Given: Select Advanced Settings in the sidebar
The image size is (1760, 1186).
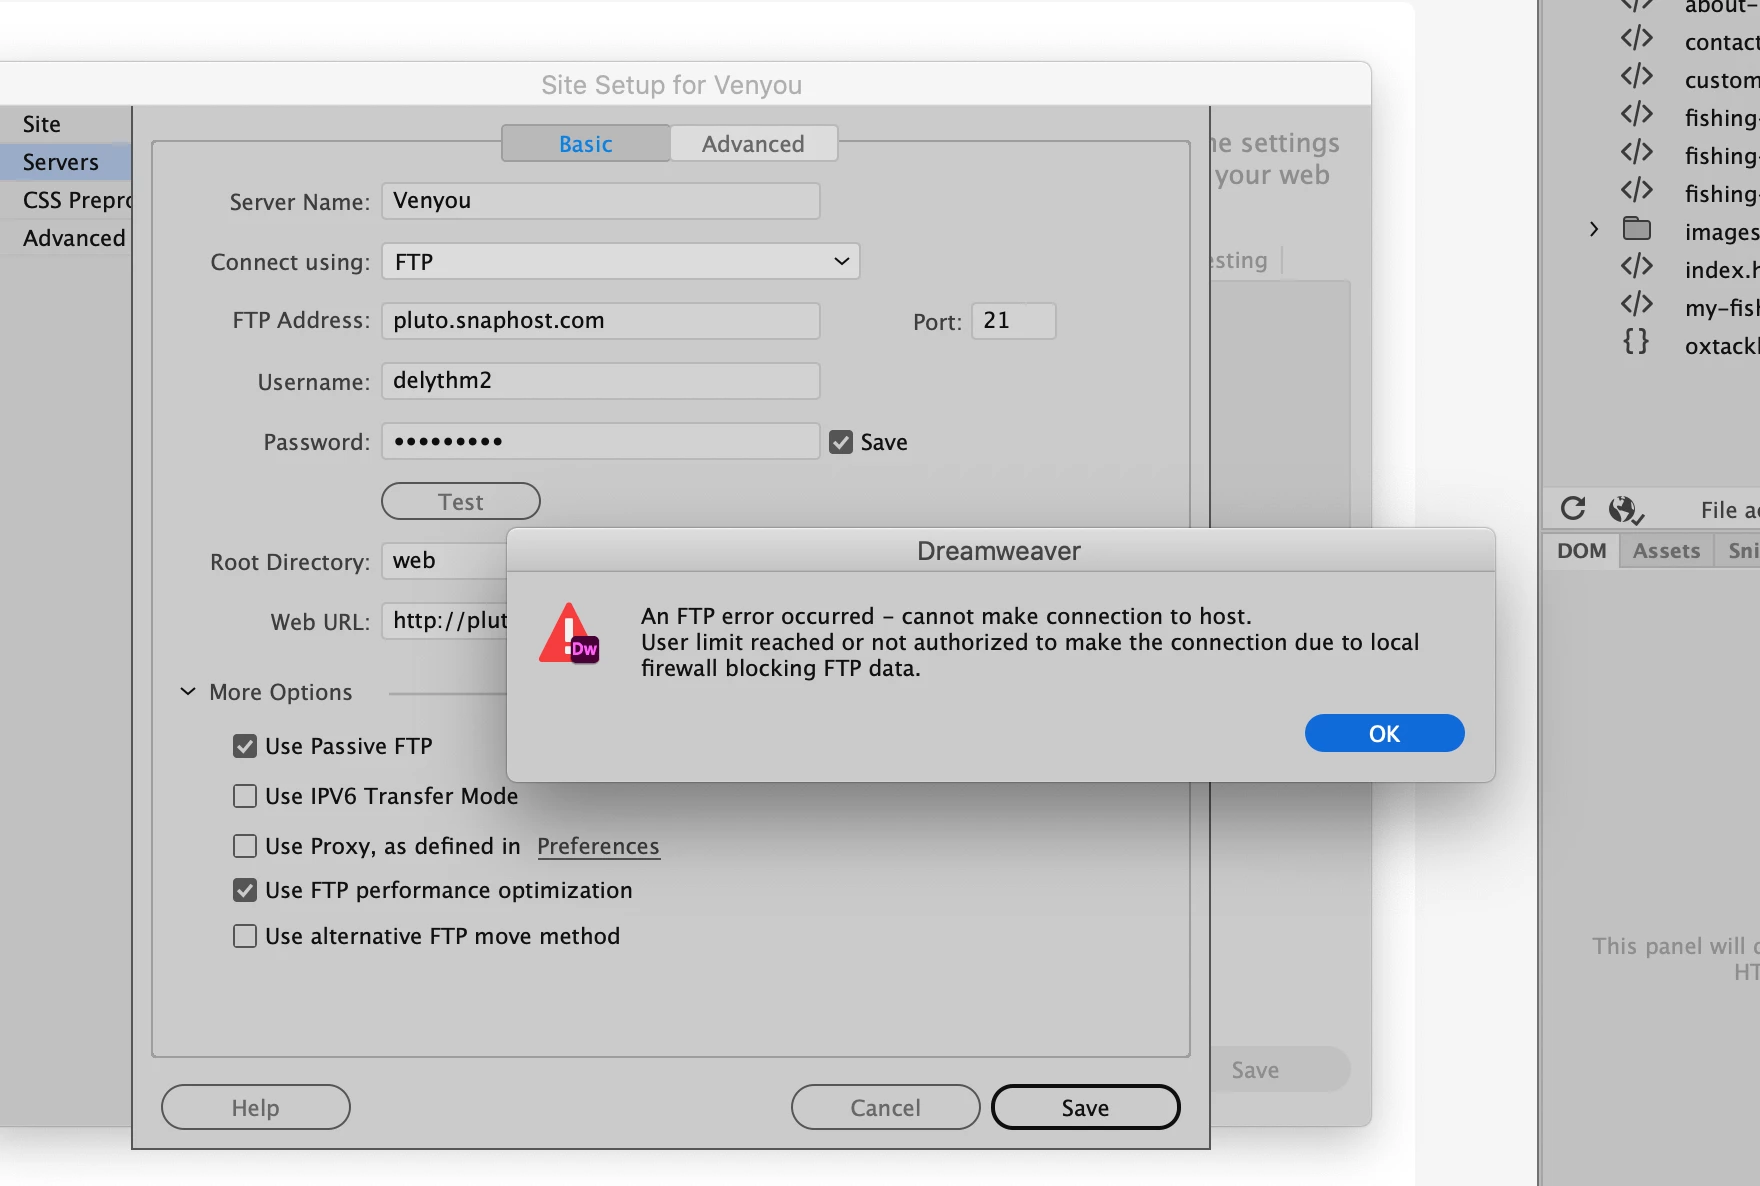Looking at the screenshot, I should [65, 238].
